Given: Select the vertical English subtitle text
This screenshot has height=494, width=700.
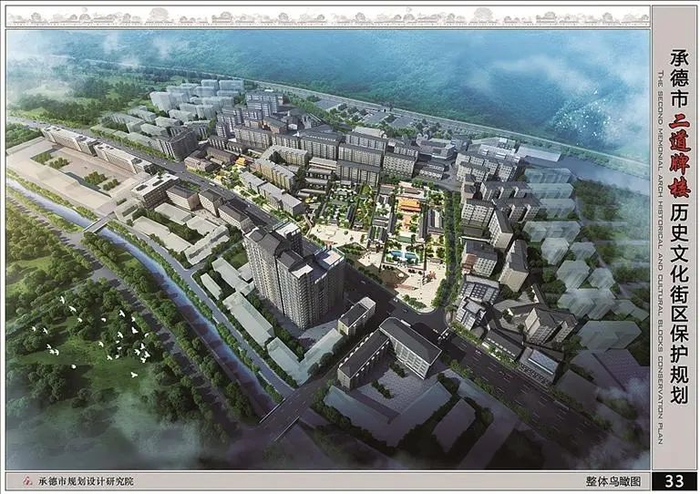Looking at the screenshot, I should point(661,258).
